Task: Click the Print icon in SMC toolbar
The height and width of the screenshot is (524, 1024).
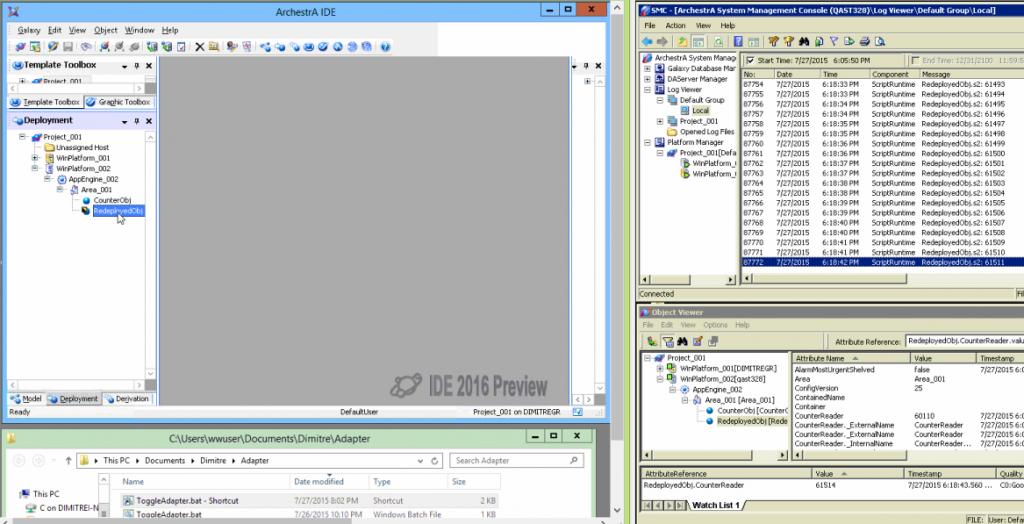Action: (865, 41)
